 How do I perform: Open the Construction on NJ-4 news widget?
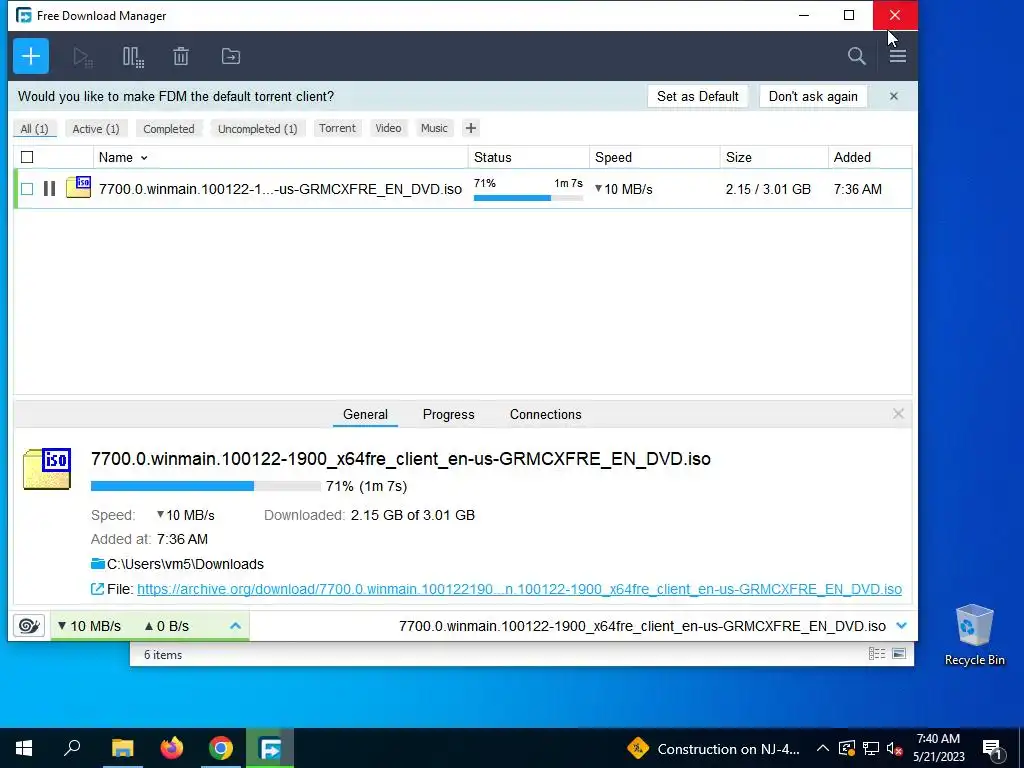click(714, 748)
